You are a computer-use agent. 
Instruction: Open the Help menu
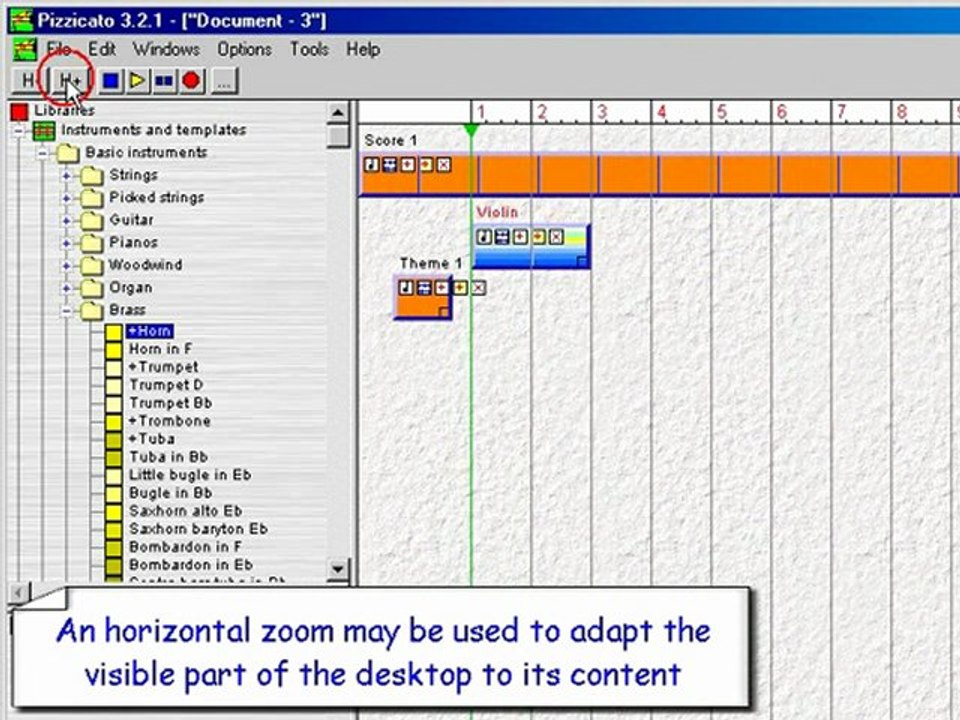coord(363,49)
